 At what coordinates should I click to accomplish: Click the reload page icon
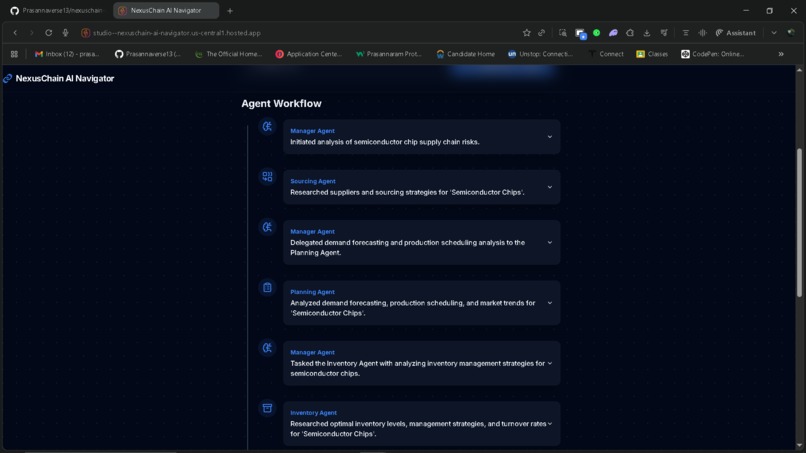click(x=48, y=33)
